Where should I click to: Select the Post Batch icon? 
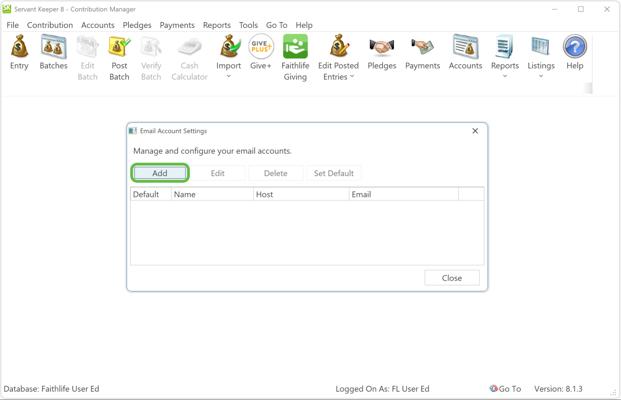(x=119, y=48)
